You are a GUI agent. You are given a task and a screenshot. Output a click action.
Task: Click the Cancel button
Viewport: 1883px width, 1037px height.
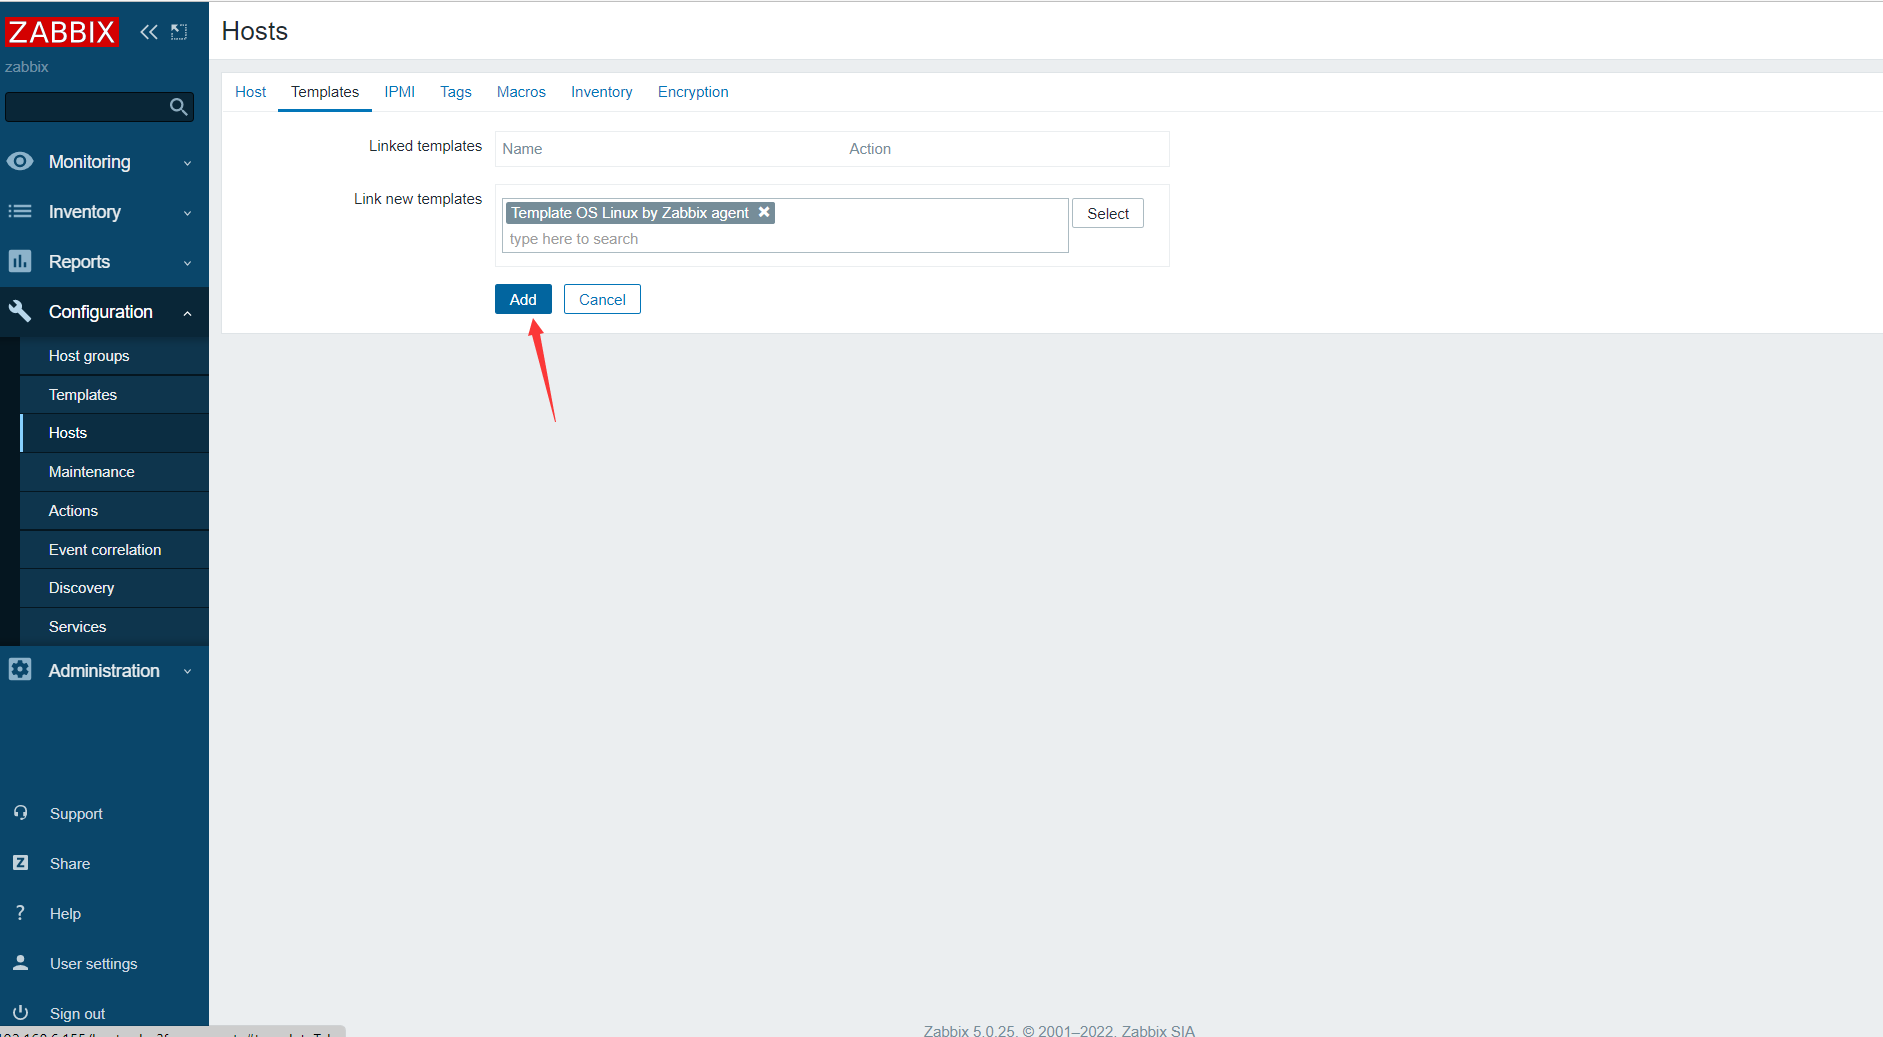pyautogui.click(x=602, y=299)
